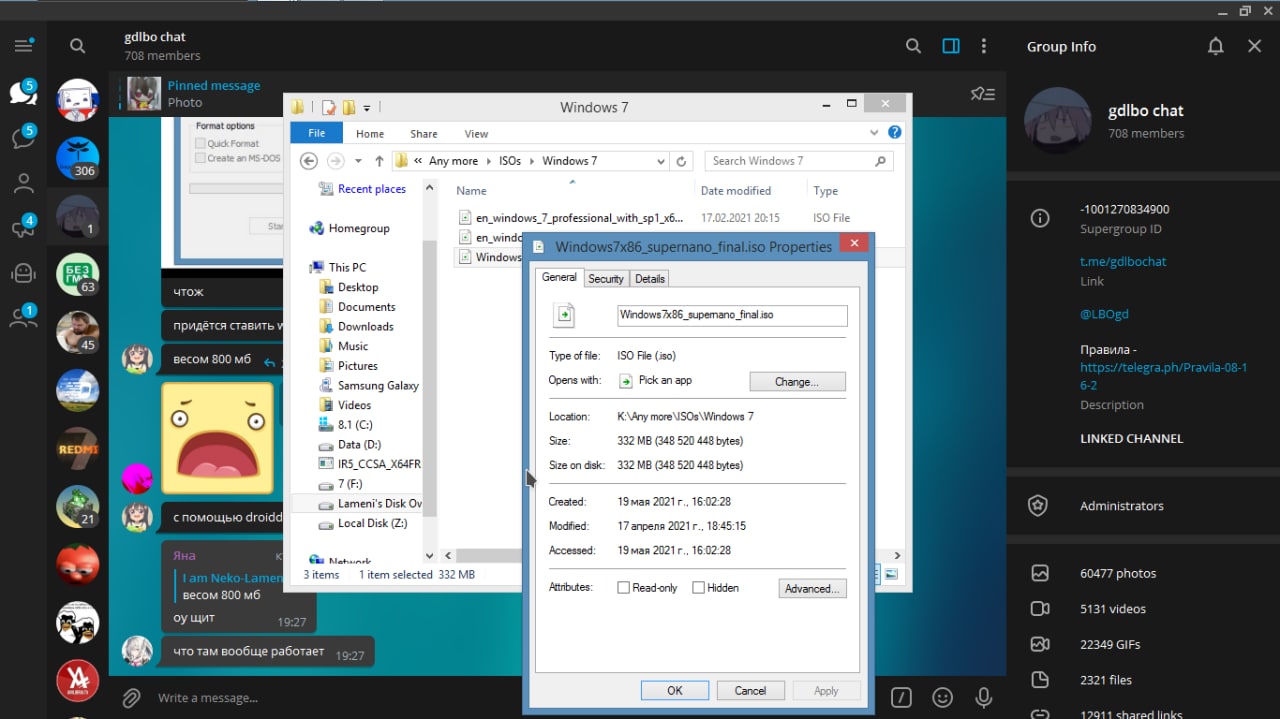Click the blue help icon in Explorer

pos(895,132)
